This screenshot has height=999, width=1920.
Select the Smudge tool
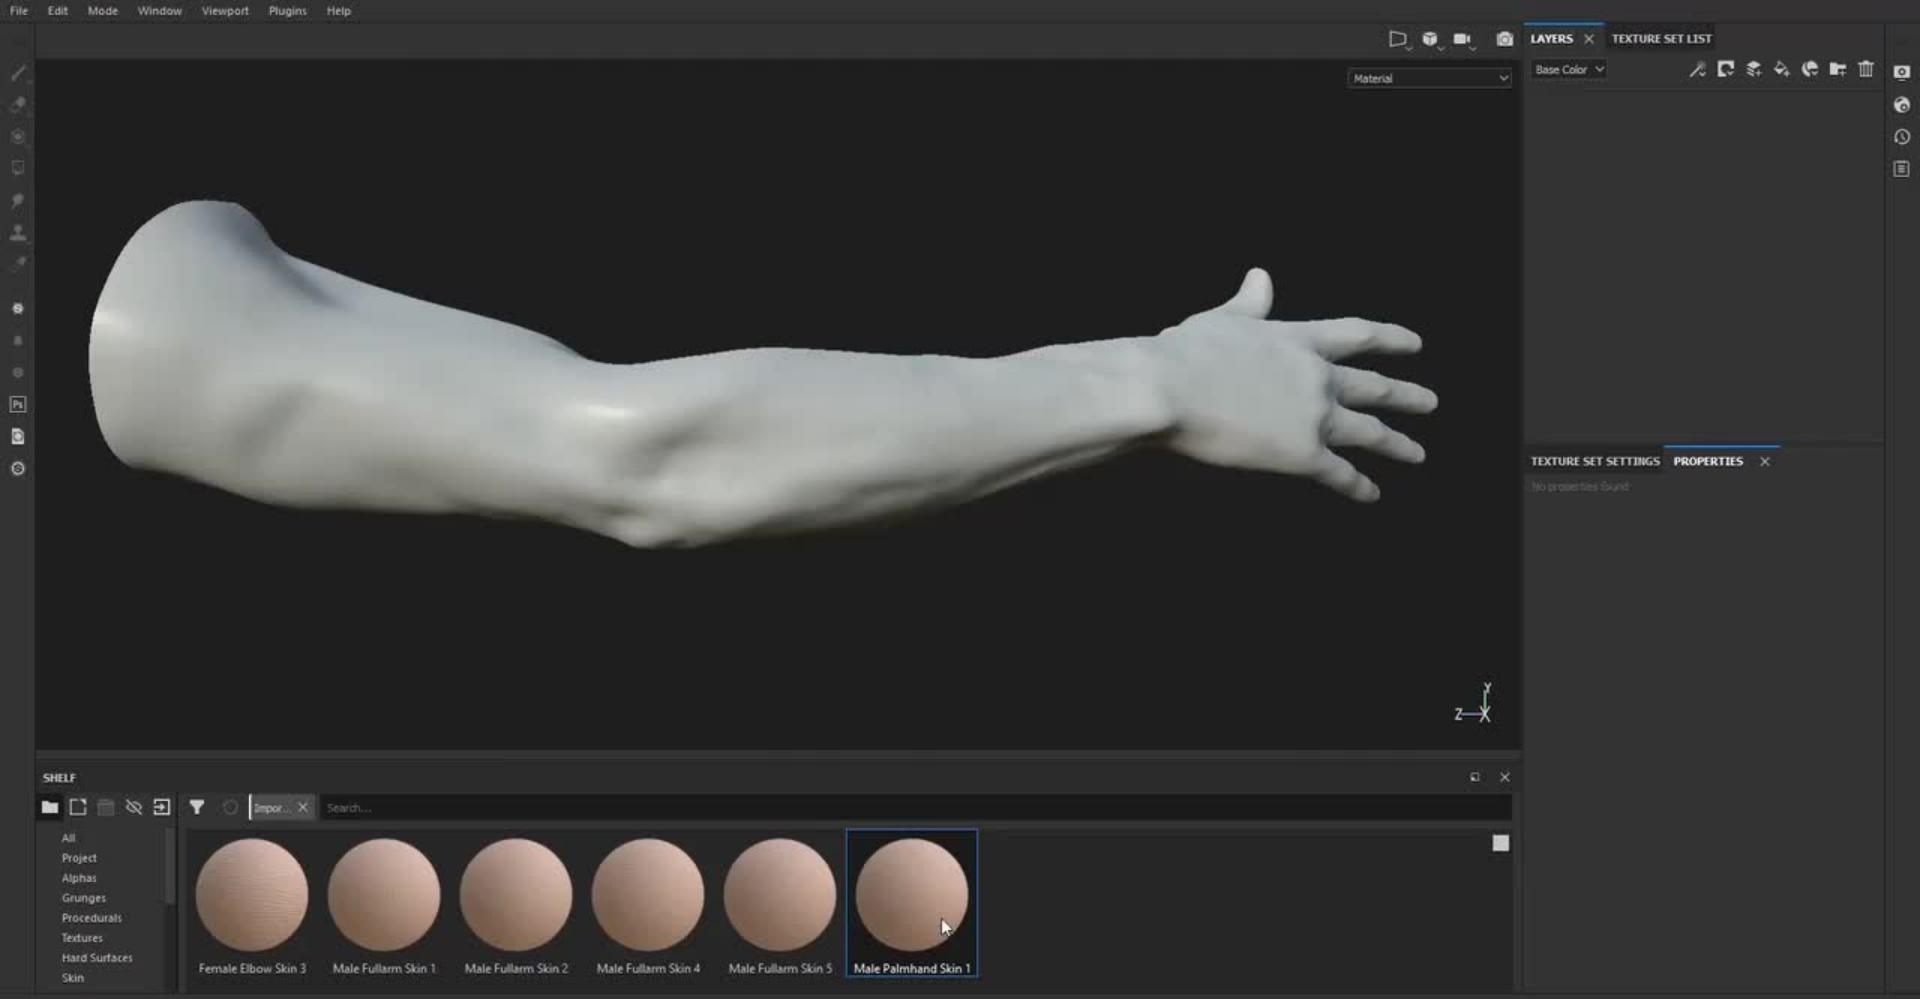point(18,200)
